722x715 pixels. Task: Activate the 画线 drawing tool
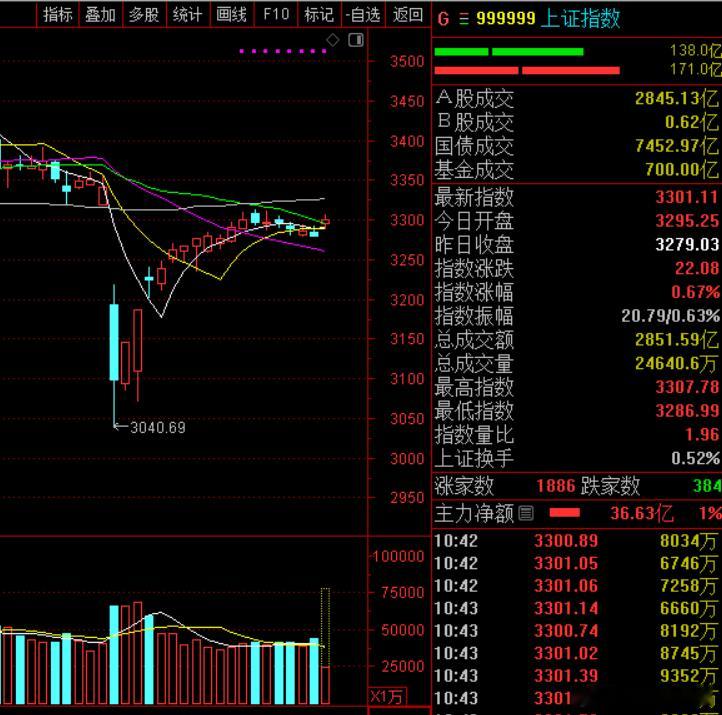click(232, 15)
